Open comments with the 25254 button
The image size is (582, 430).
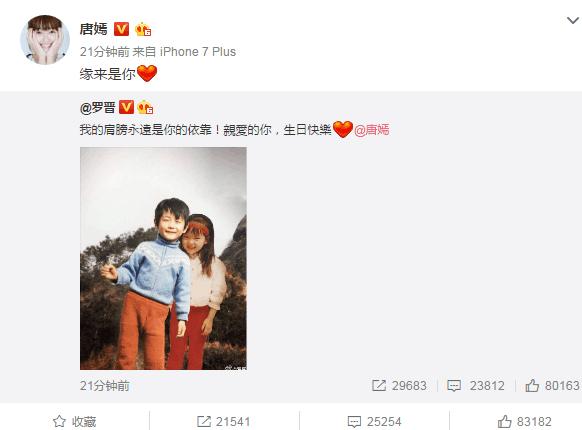[375, 421]
